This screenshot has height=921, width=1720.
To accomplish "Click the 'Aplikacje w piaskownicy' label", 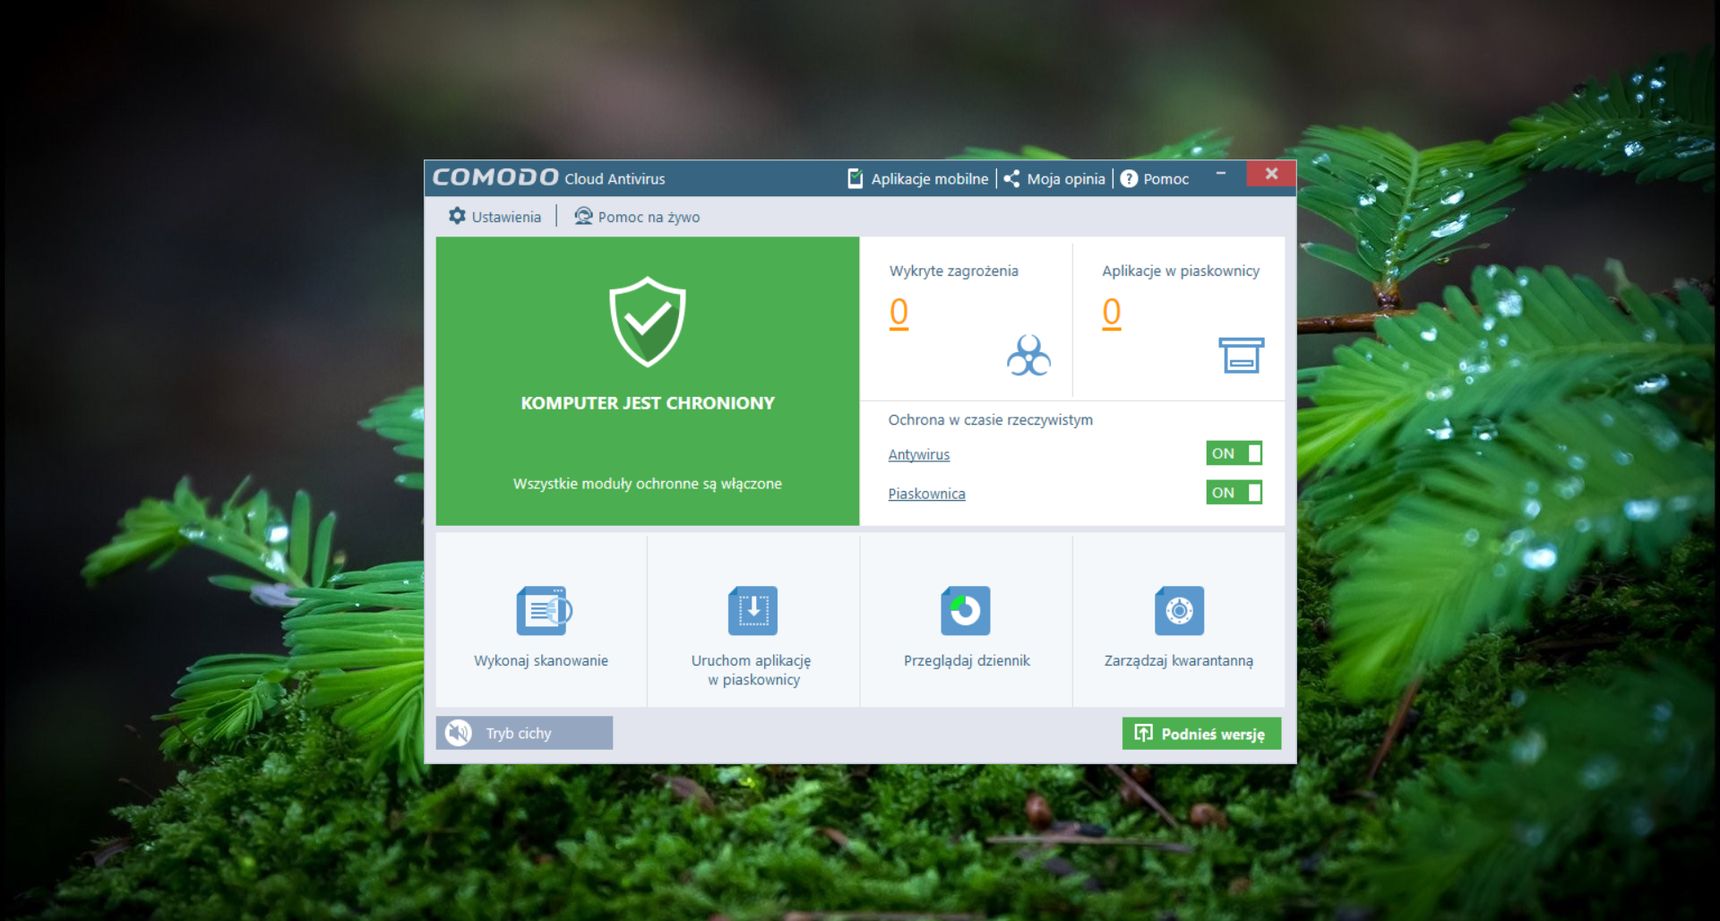I will [1181, 271].
